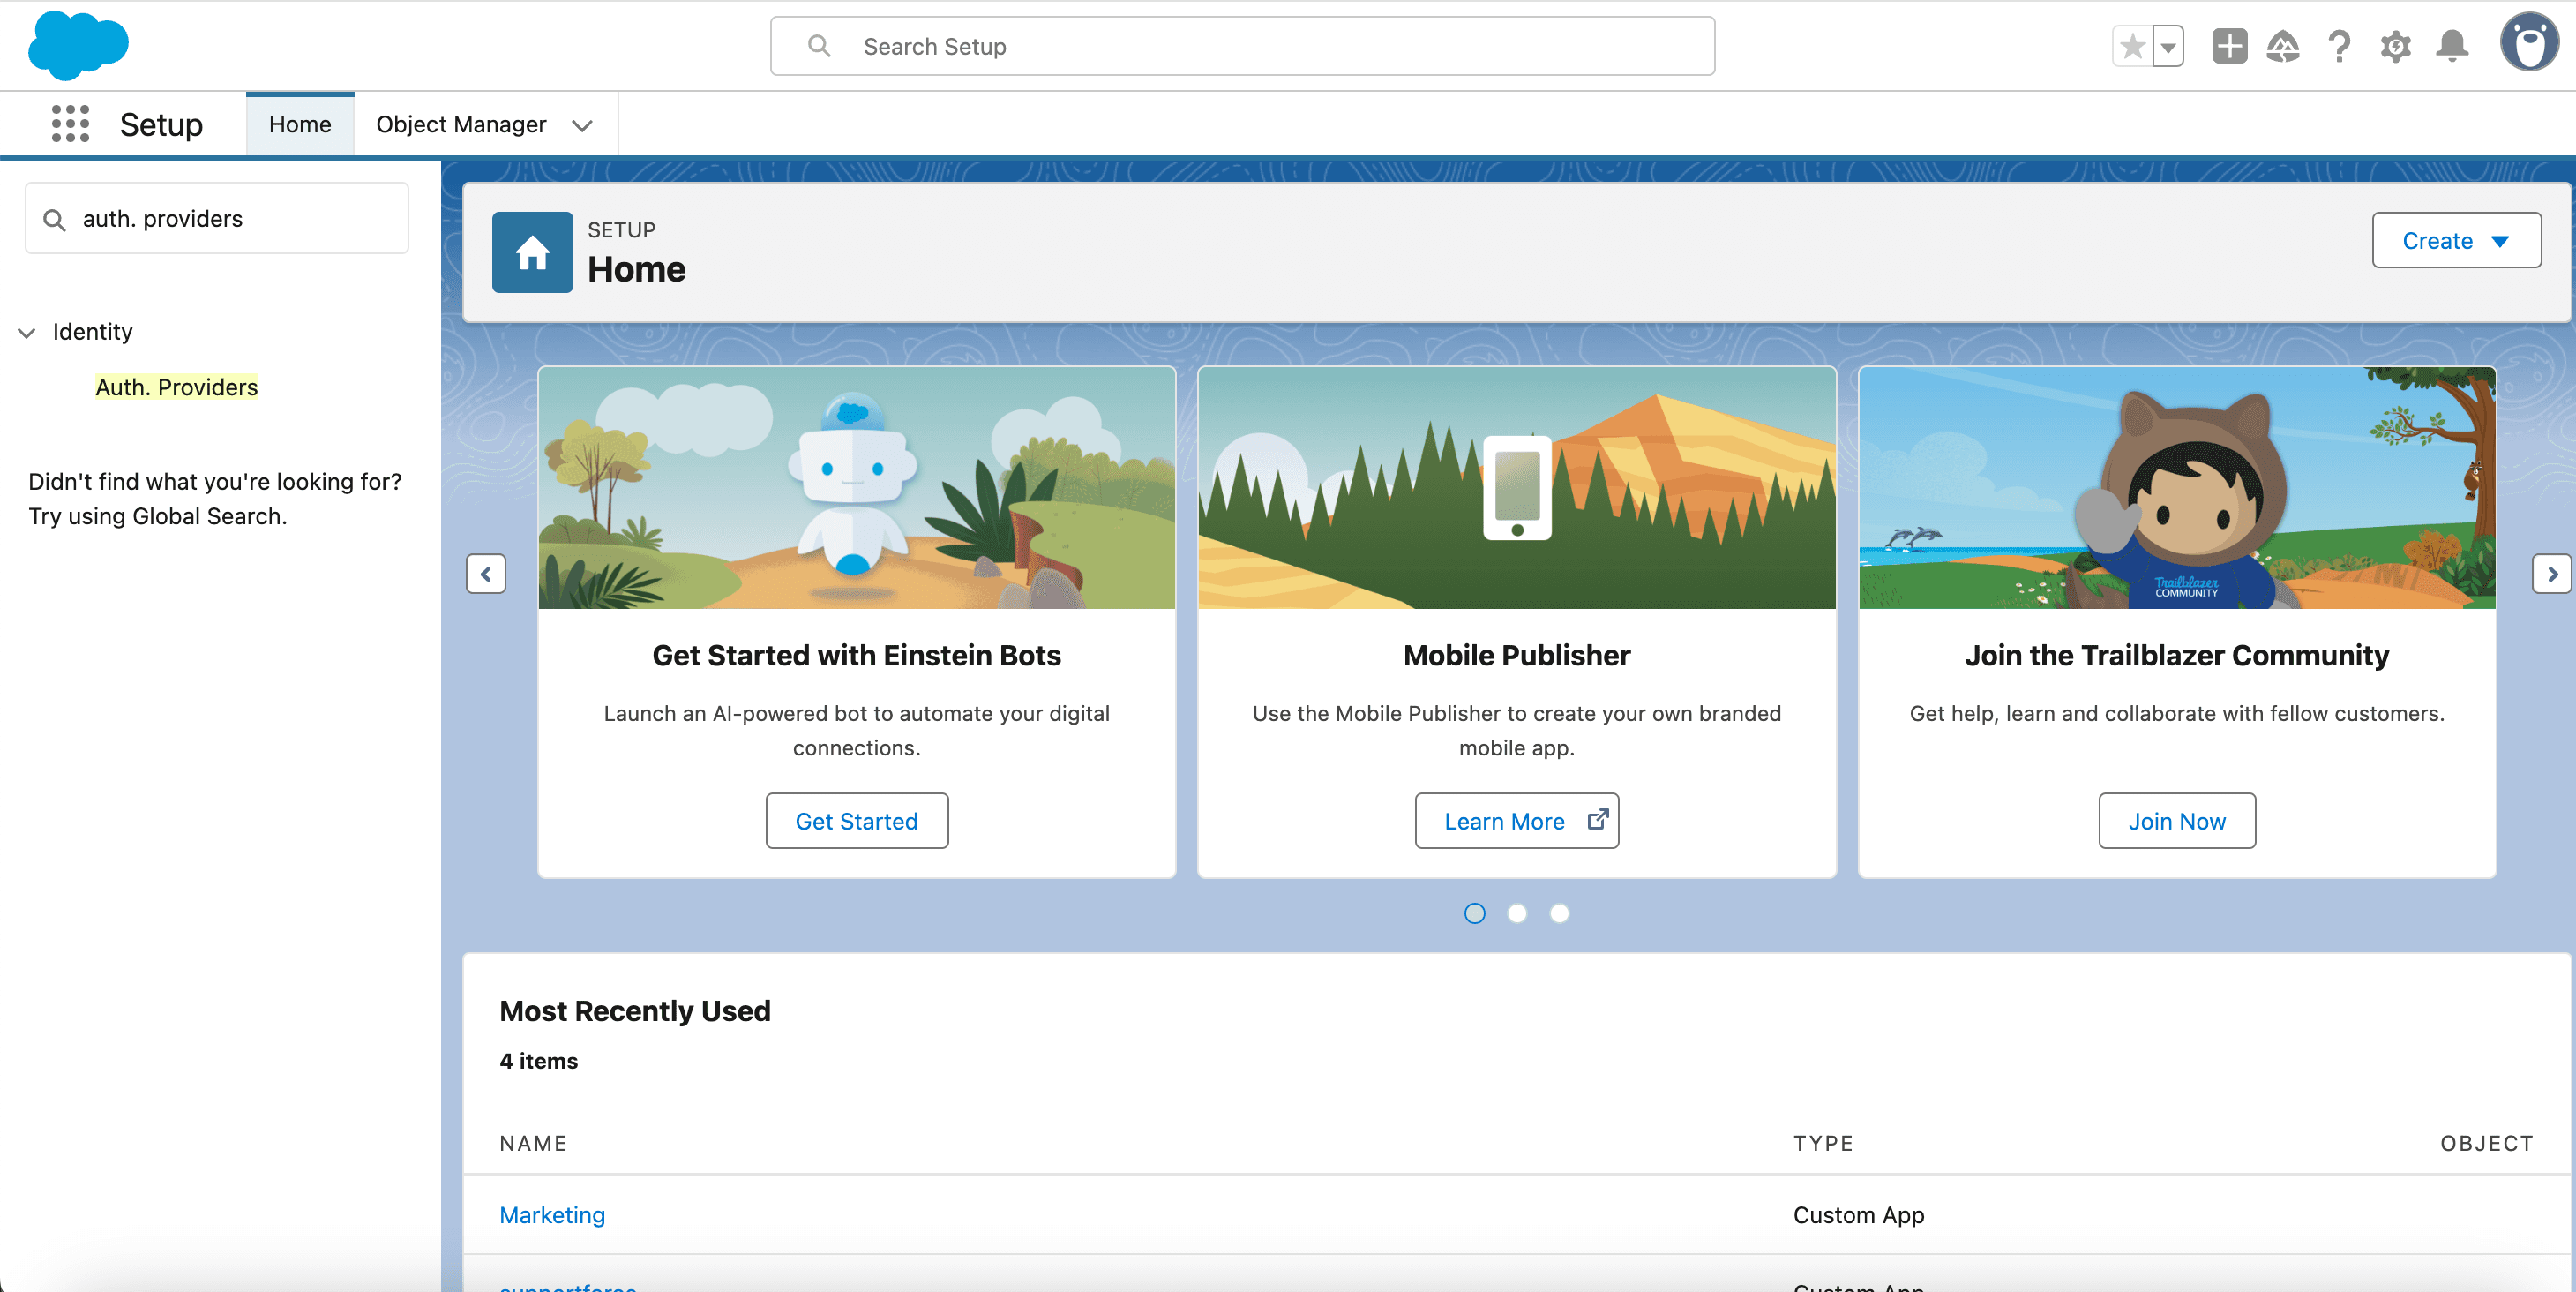
Task: Click Get Started for Einstein Bots
Action: 856,820
